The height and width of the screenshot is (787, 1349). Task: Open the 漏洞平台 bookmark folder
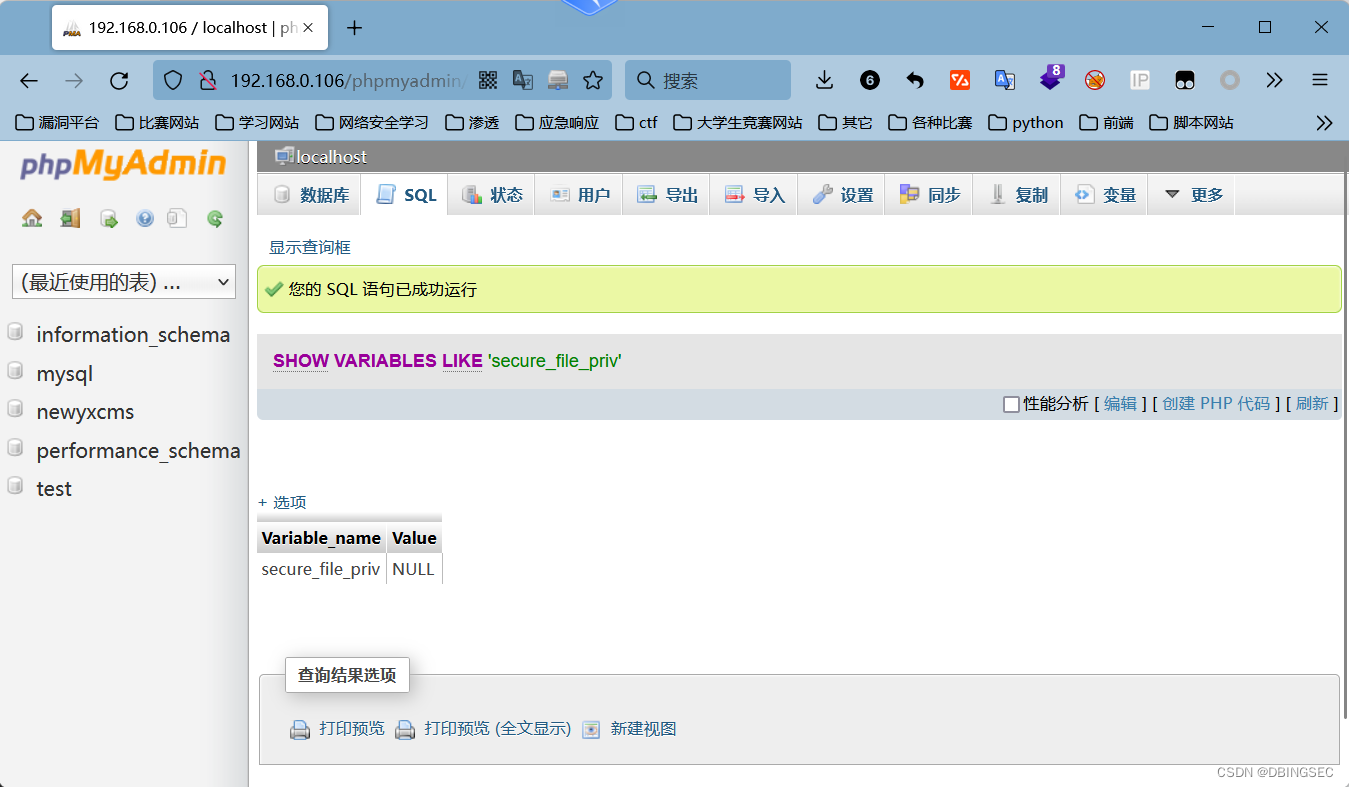click(58, 123)
